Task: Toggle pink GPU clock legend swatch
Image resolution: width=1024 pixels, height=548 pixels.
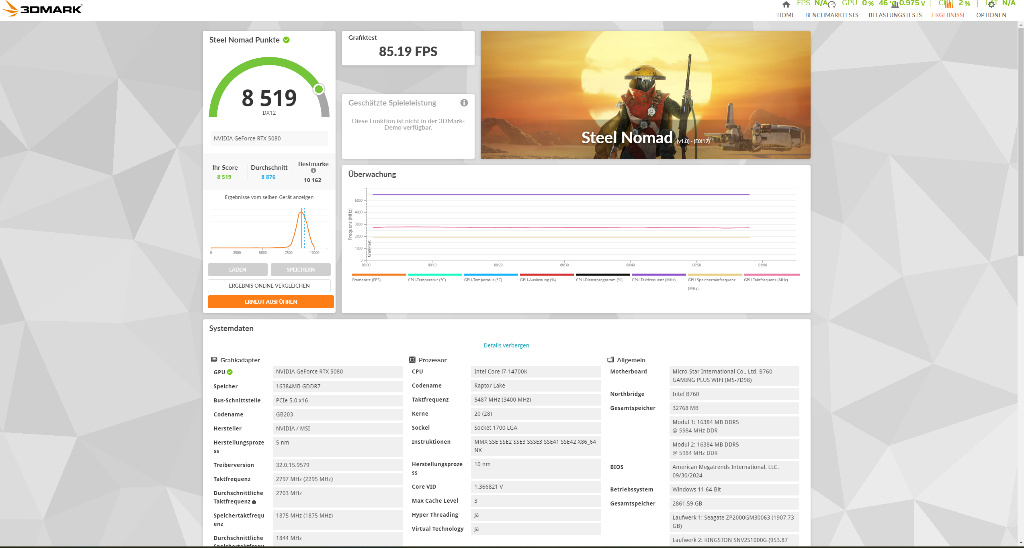Action: coord(771,275)
